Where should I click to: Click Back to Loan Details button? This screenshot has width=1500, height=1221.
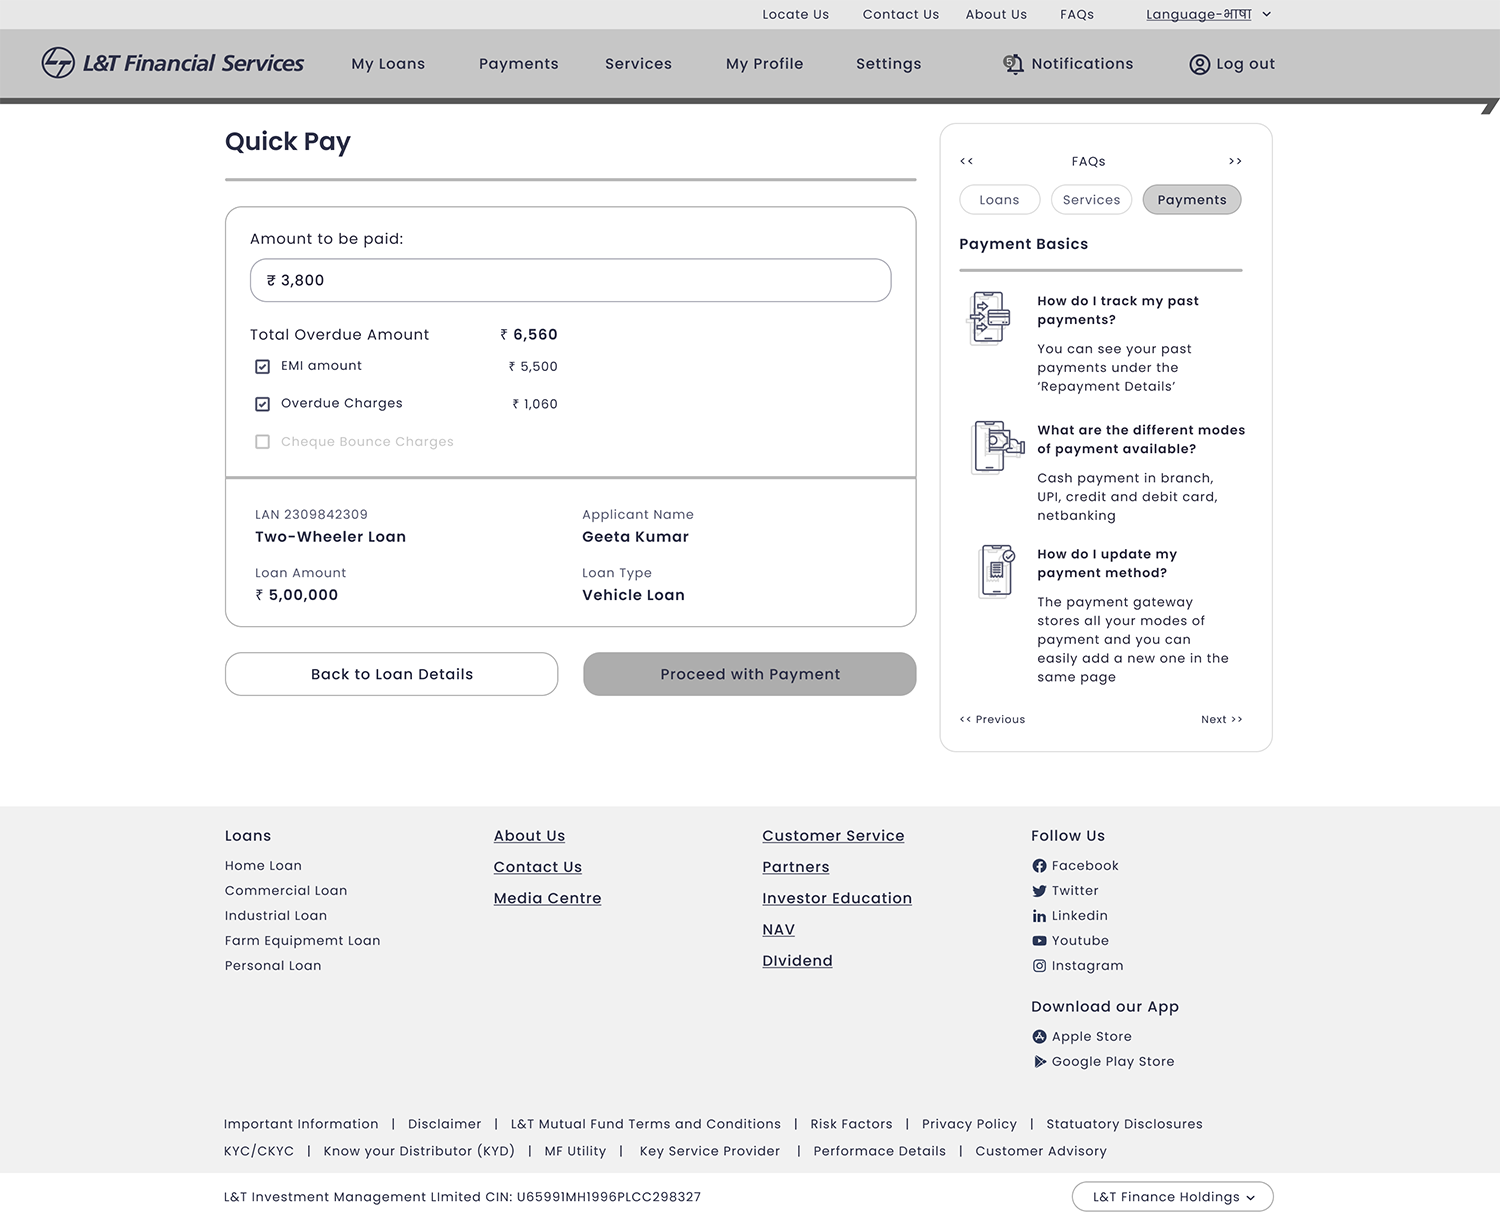[391, 674]
